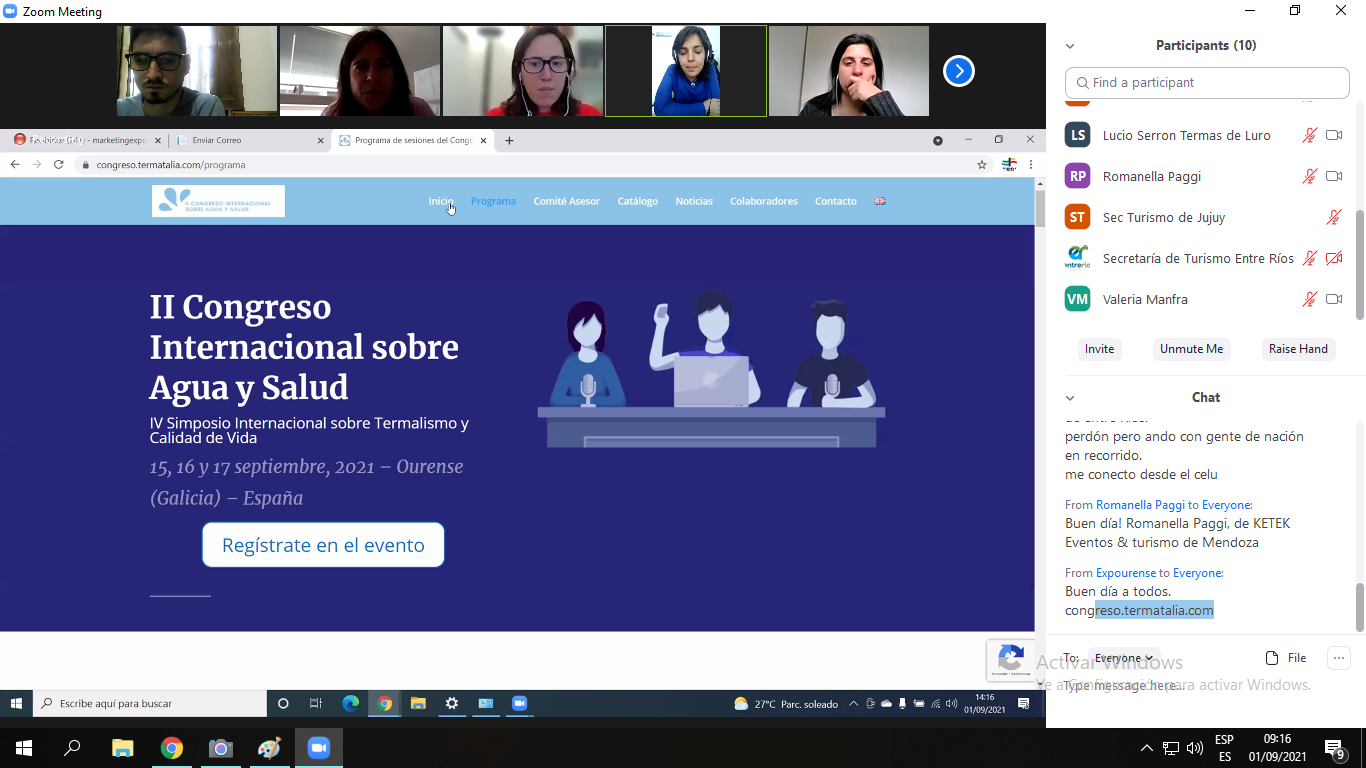Click Entre Ríos disabled camera icon

point(1333,258)
